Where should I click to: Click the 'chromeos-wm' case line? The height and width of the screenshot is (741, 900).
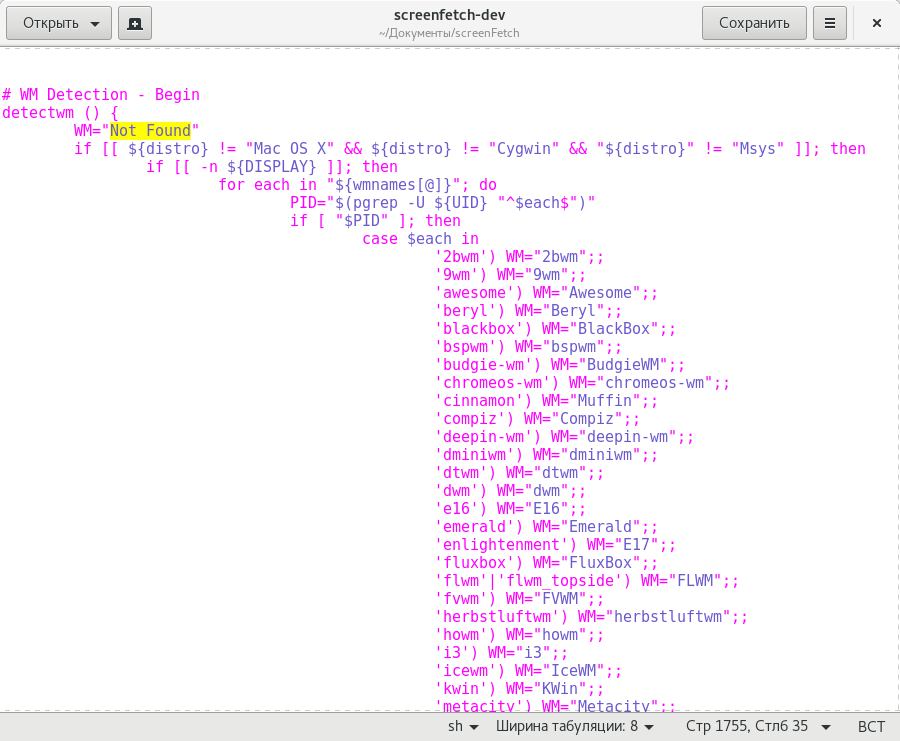[x=583, y=383]
